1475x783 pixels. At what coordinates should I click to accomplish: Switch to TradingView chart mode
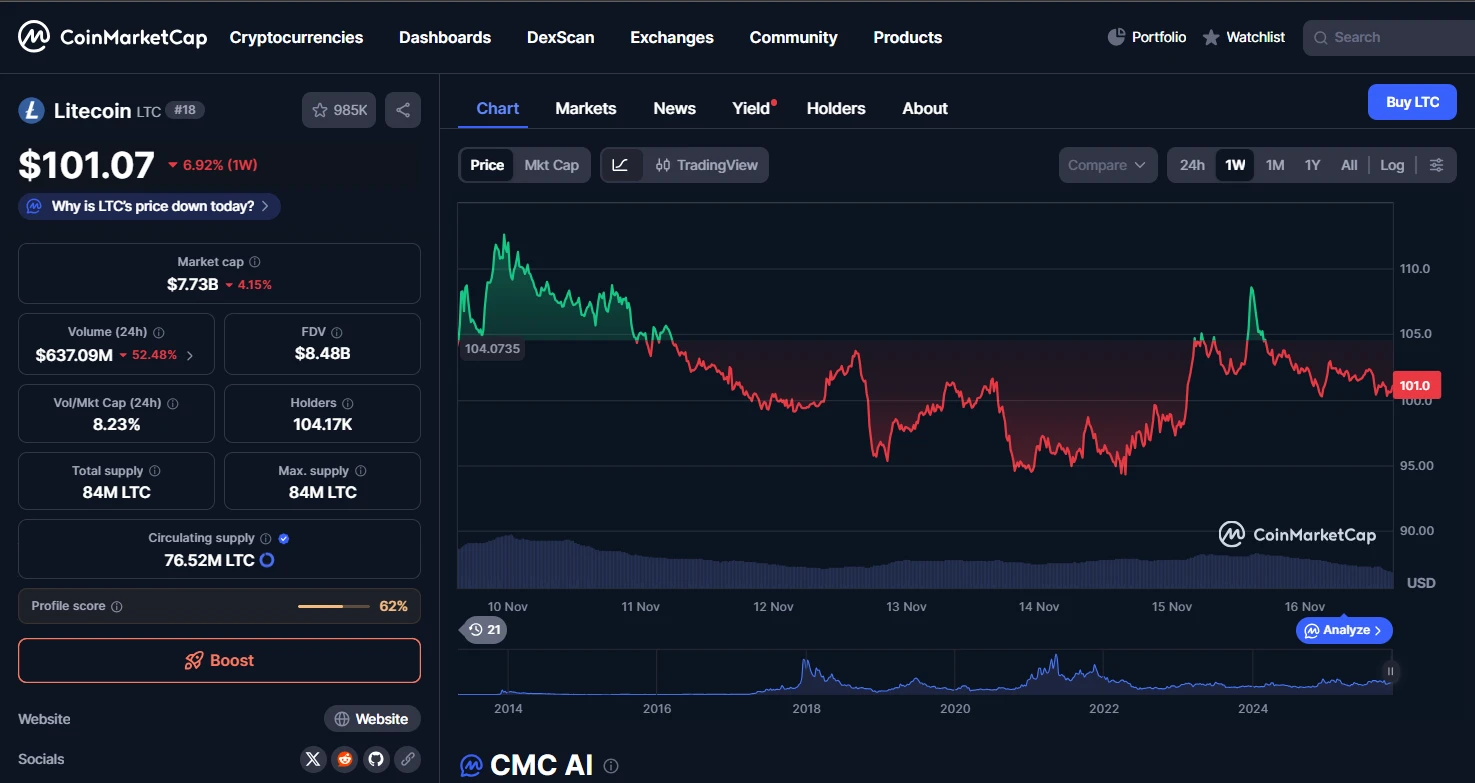click(x=707, y=165)
